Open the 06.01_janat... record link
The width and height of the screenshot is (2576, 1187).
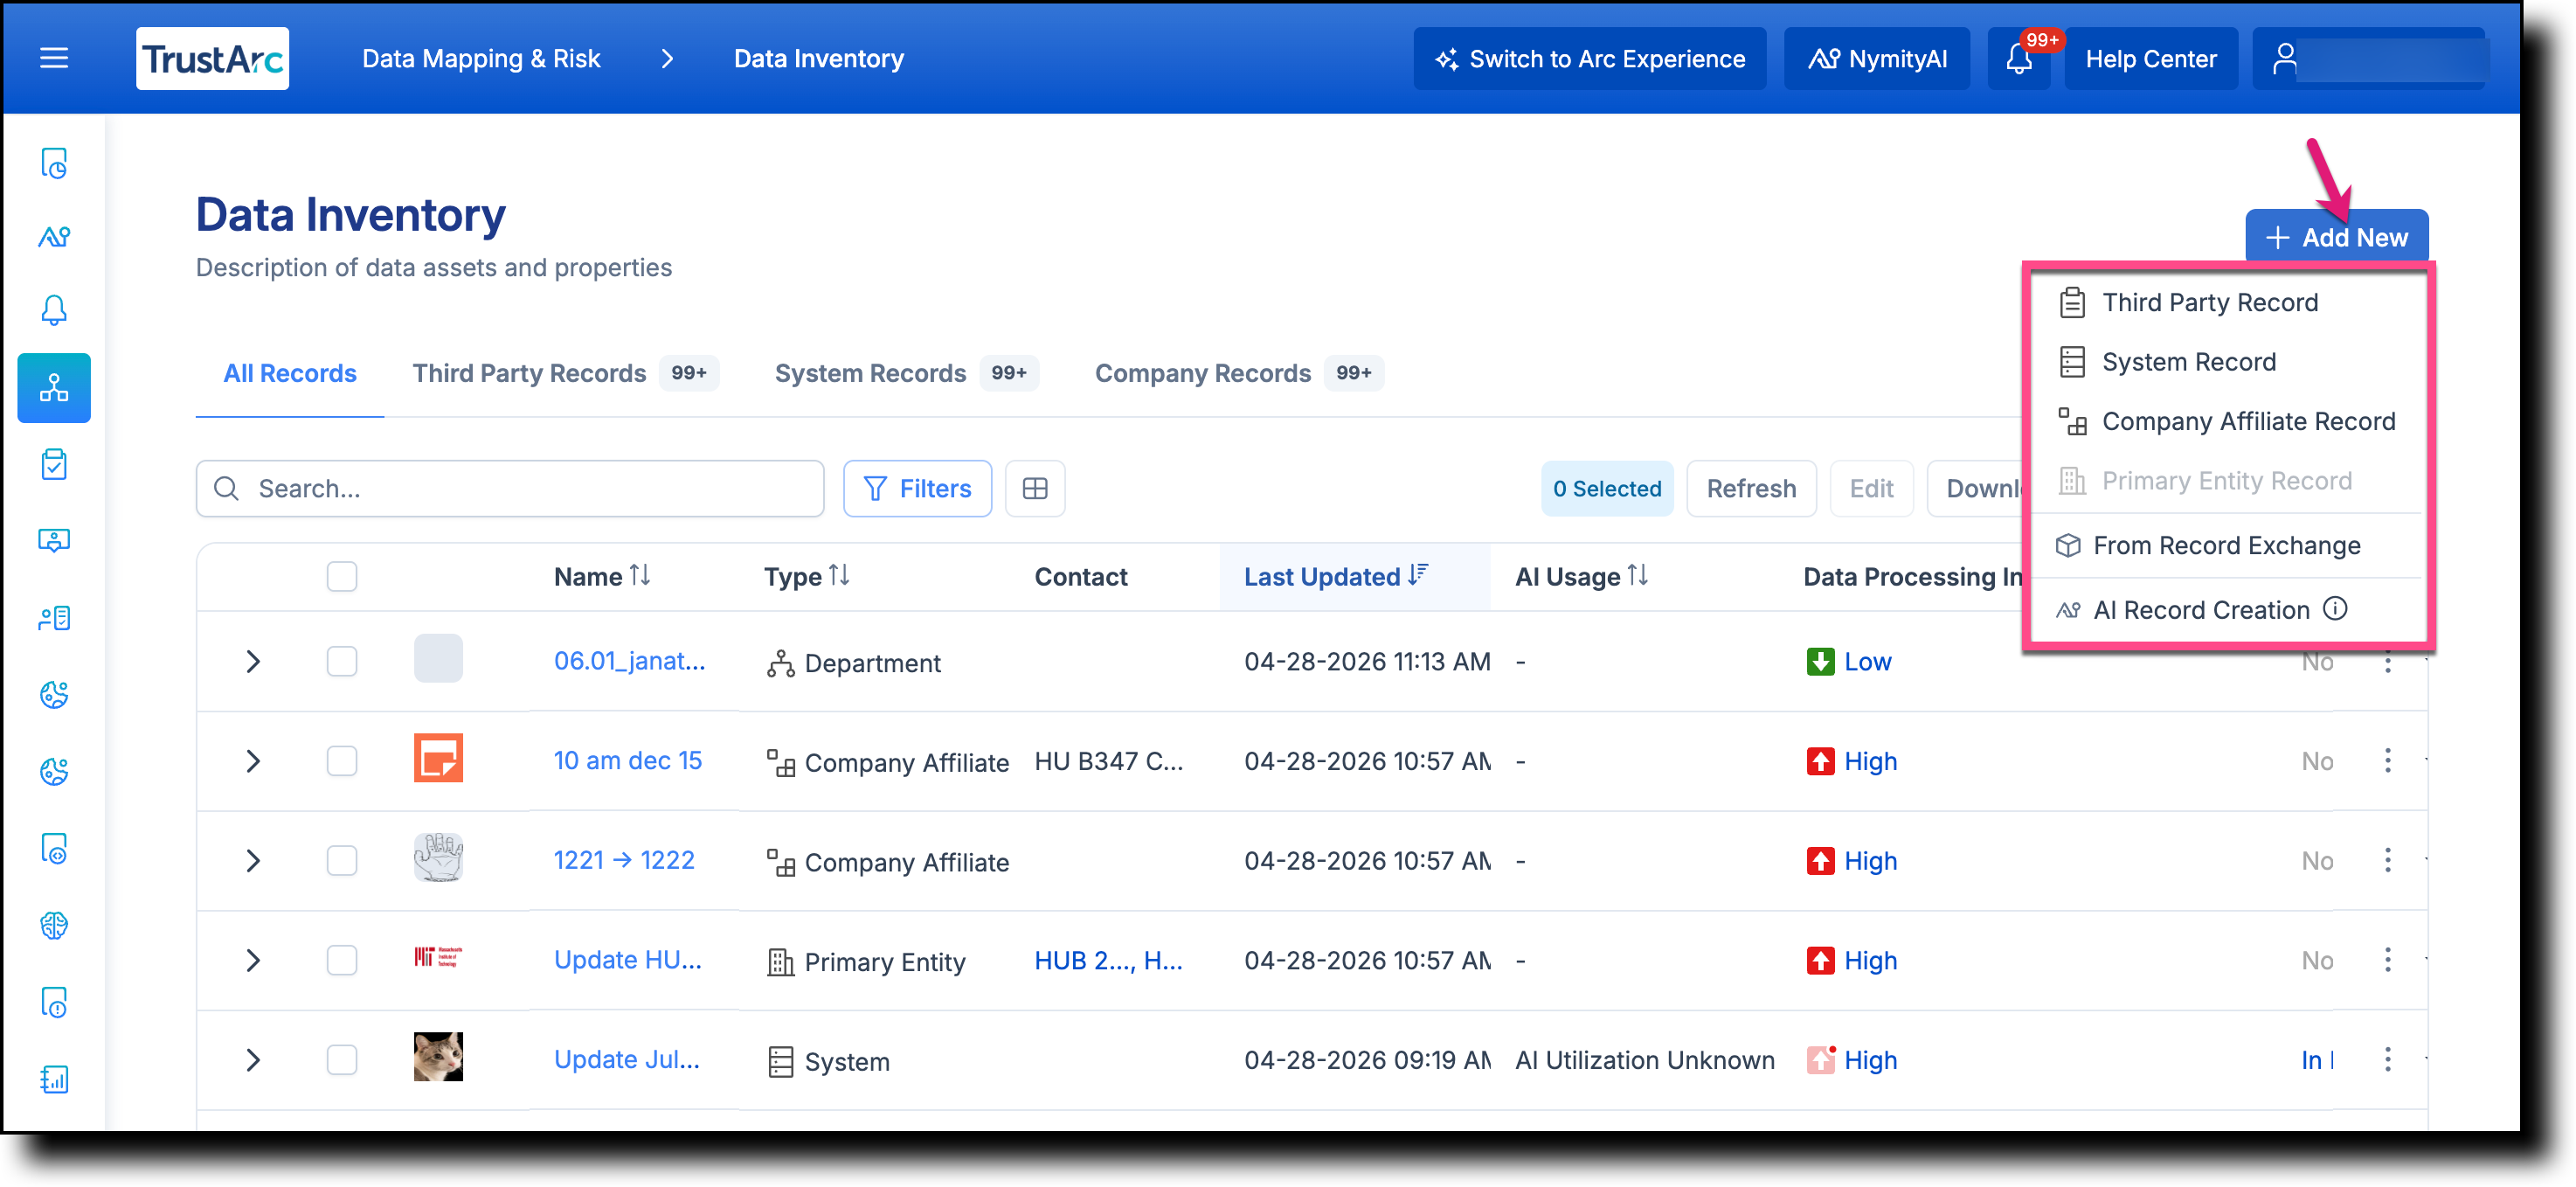pos(629,661)
